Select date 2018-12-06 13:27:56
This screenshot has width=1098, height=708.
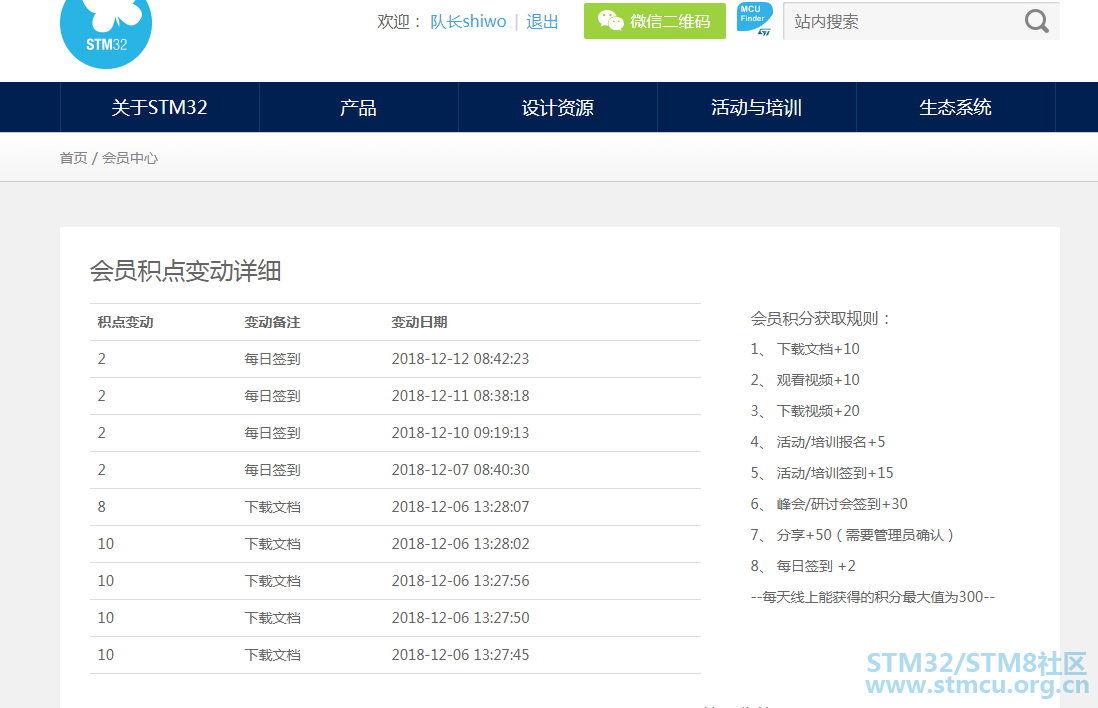(460, 581)
